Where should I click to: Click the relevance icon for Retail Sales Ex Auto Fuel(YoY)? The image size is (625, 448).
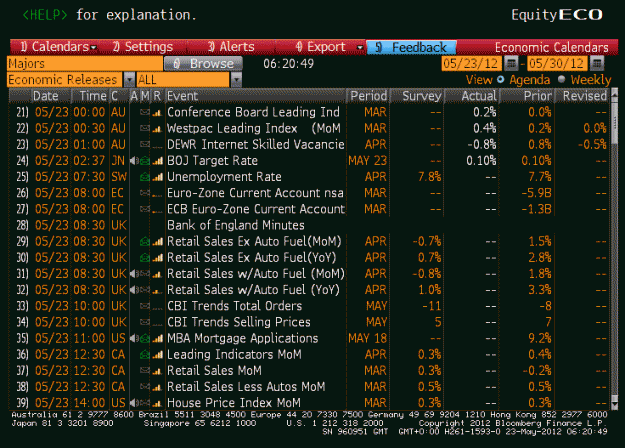pos(158,257)
